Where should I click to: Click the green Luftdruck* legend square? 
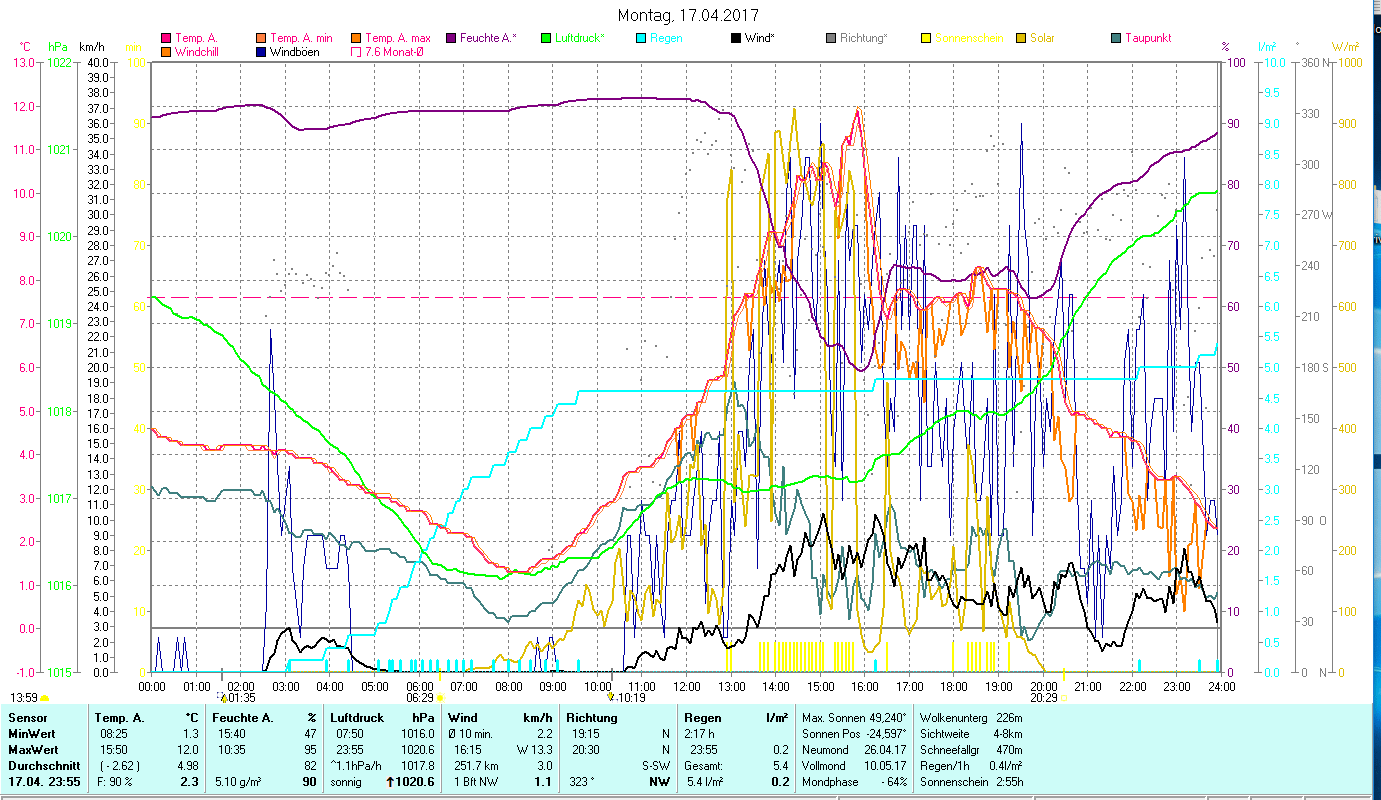click(546, 39)
